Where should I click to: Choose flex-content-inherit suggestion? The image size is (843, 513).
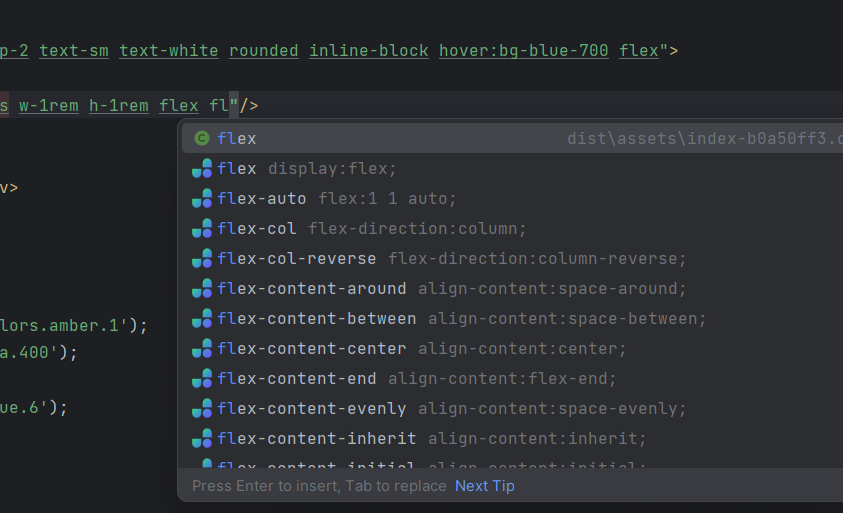[x=512, y=439]
